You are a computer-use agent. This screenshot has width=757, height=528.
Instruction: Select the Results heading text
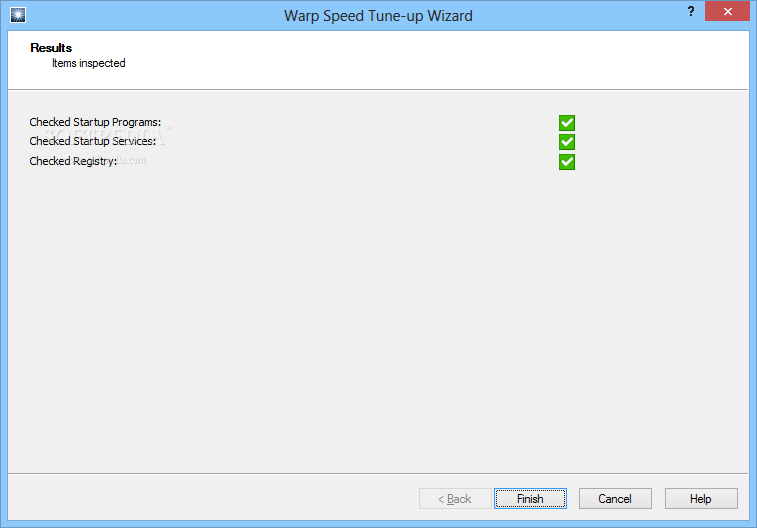pos(51,48)
